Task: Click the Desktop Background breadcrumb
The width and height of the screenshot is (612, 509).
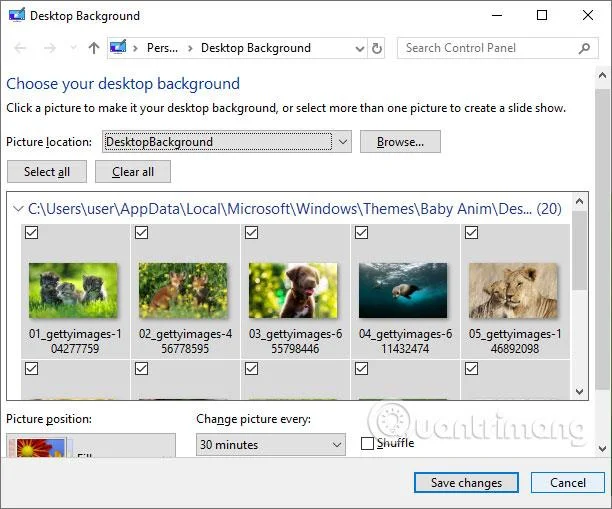Action: [x=256, y=48]
